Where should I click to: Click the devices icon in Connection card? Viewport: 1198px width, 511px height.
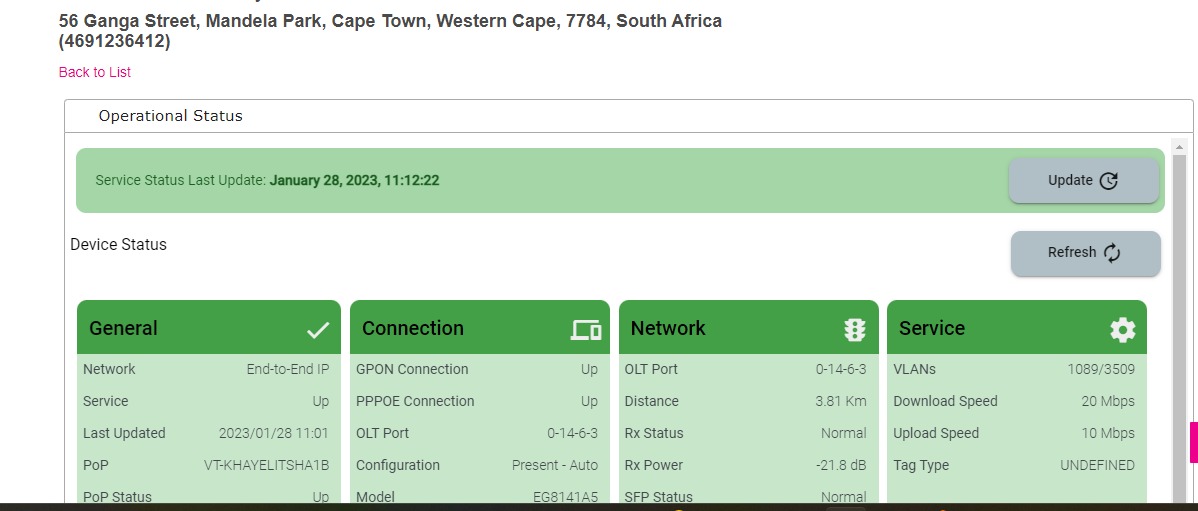click(x=586, y=329)
